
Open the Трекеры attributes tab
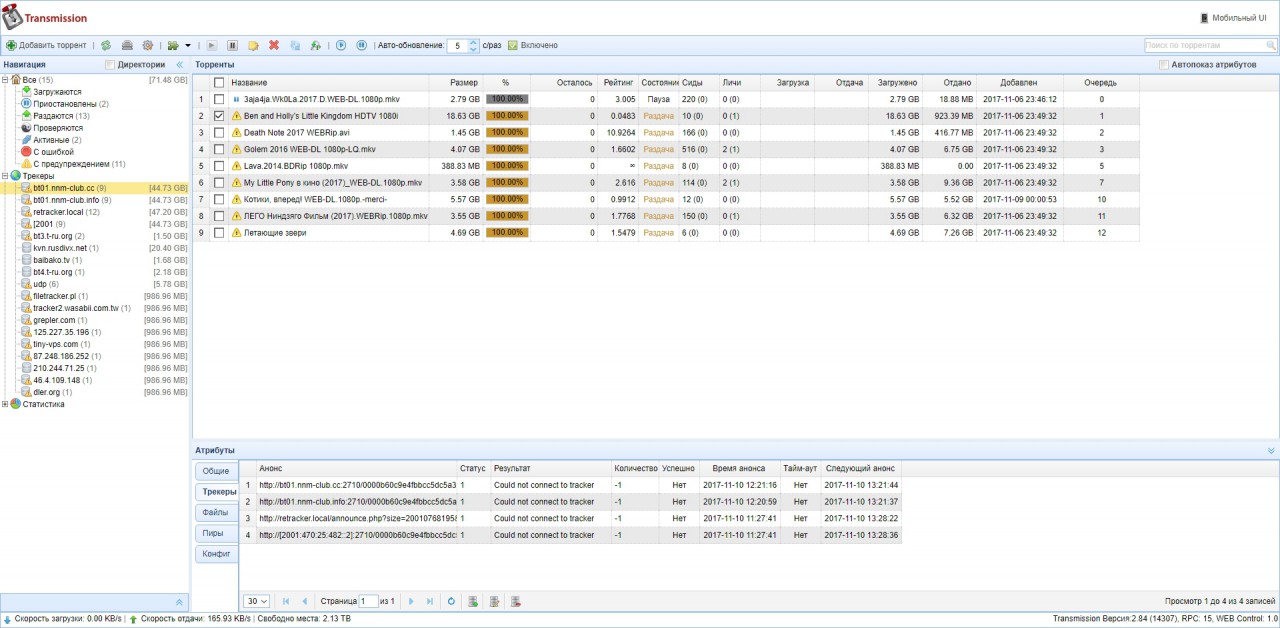(x=217, y=492)
